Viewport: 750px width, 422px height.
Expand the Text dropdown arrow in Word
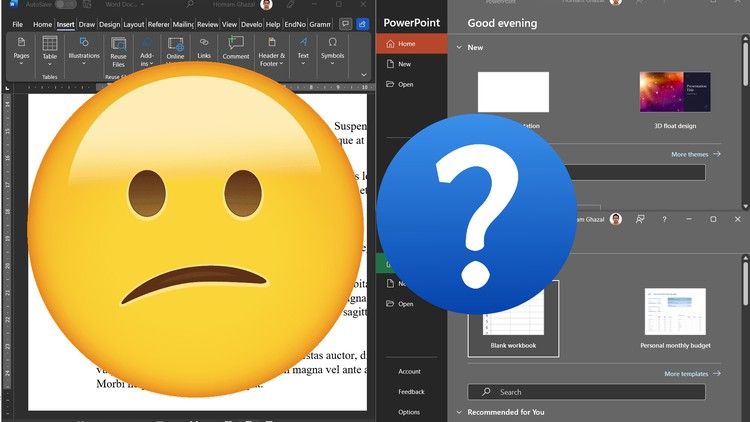pyautogui.click(x=303, y=63)
